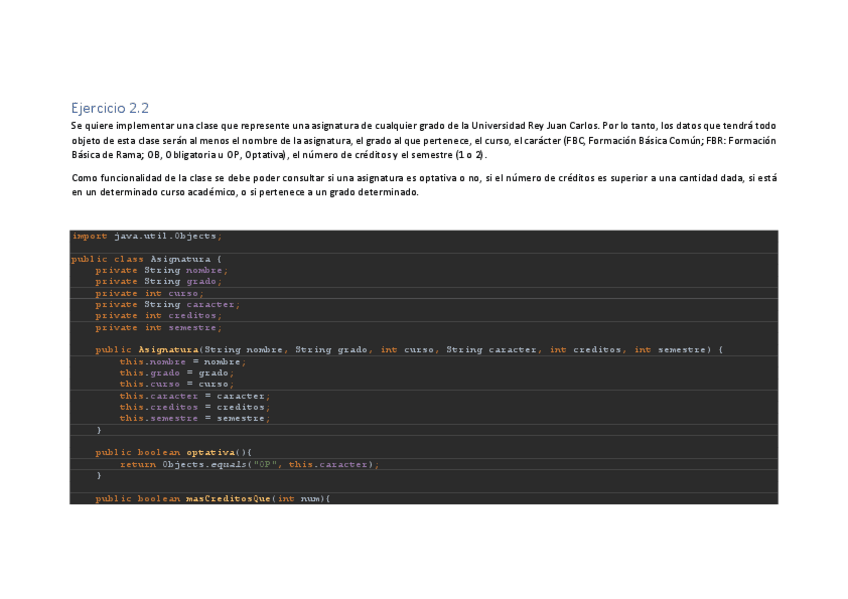Image resolution: width=848 pixels, height=599 pixels.
Task: Click the "this.curso = curso;" assignment
Action: point(176,384)
